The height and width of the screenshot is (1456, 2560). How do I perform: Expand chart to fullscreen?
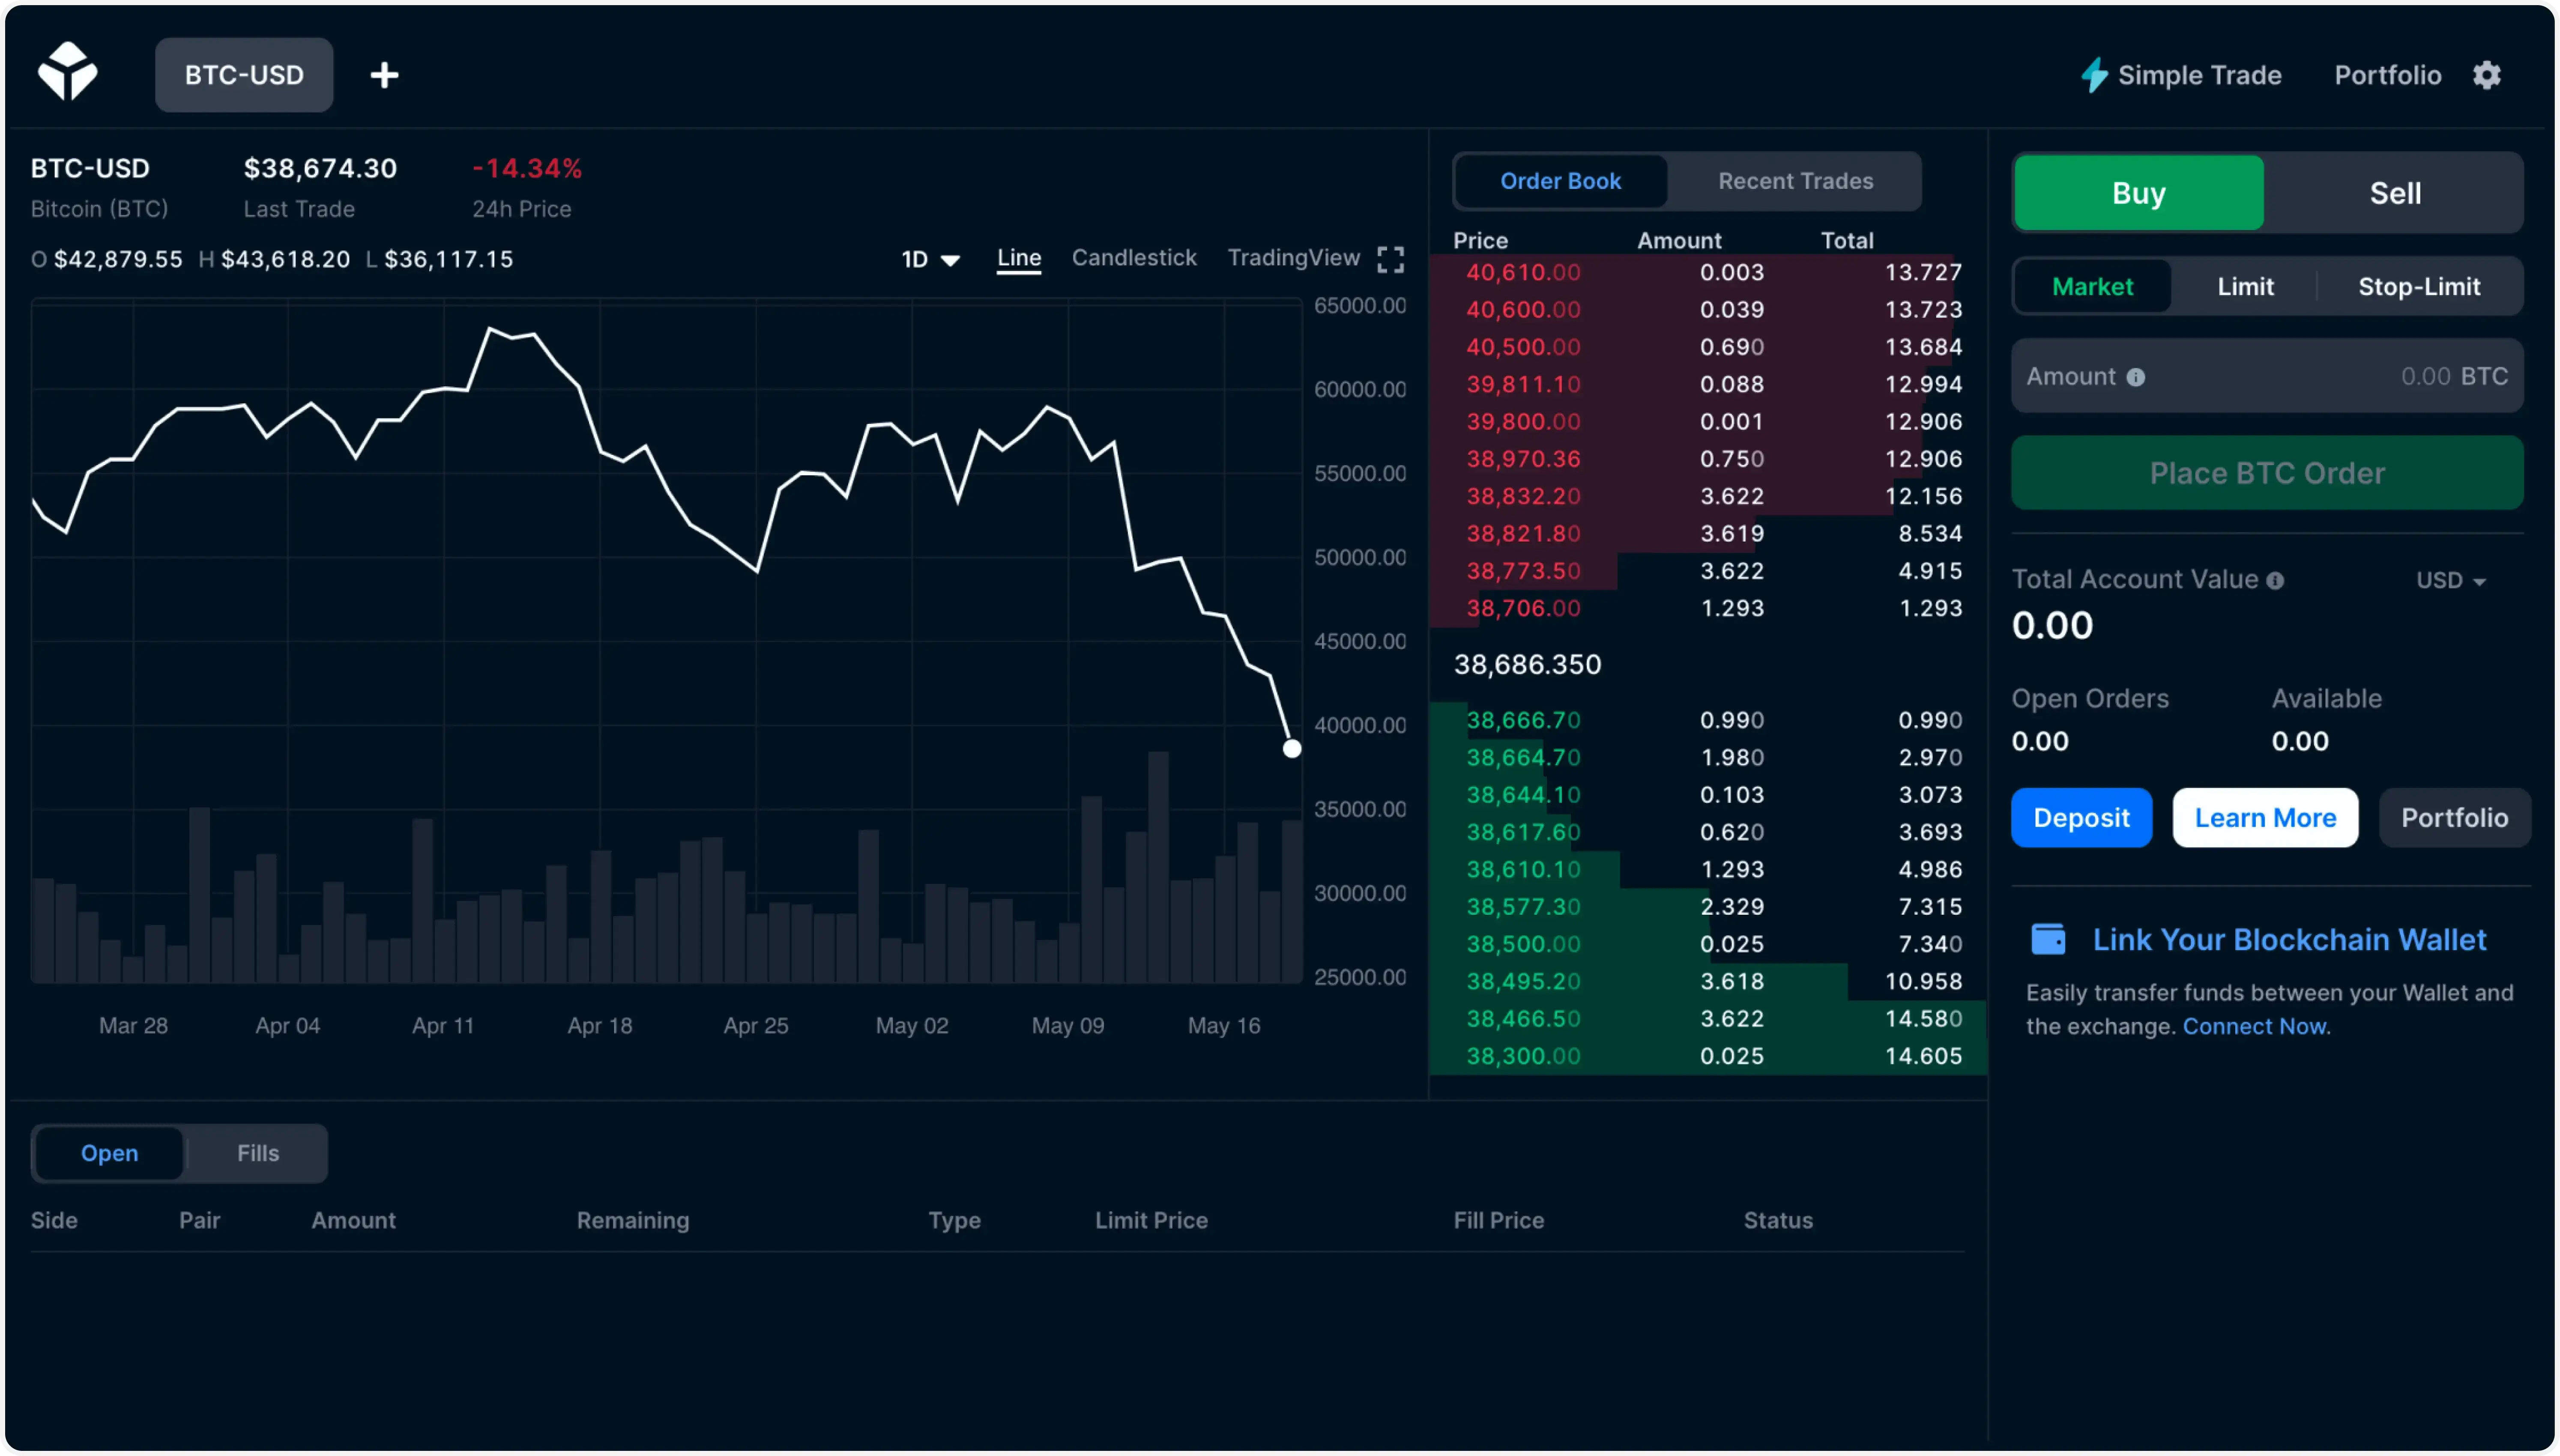pyautogui.click(x=1390, y=259)
